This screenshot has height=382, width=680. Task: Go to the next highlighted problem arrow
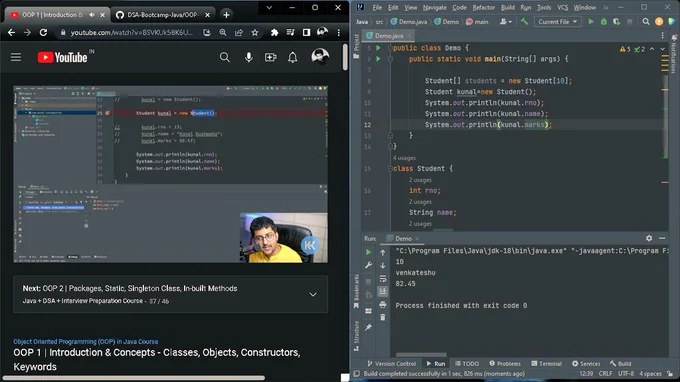click(662, 49)
